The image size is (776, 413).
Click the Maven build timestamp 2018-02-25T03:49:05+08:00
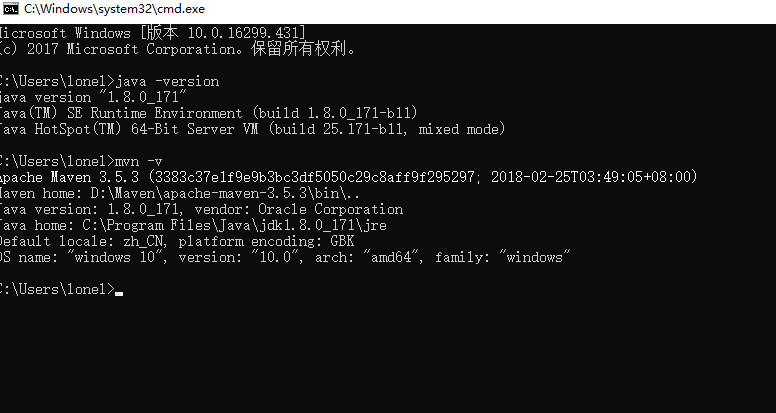(590, 177)
